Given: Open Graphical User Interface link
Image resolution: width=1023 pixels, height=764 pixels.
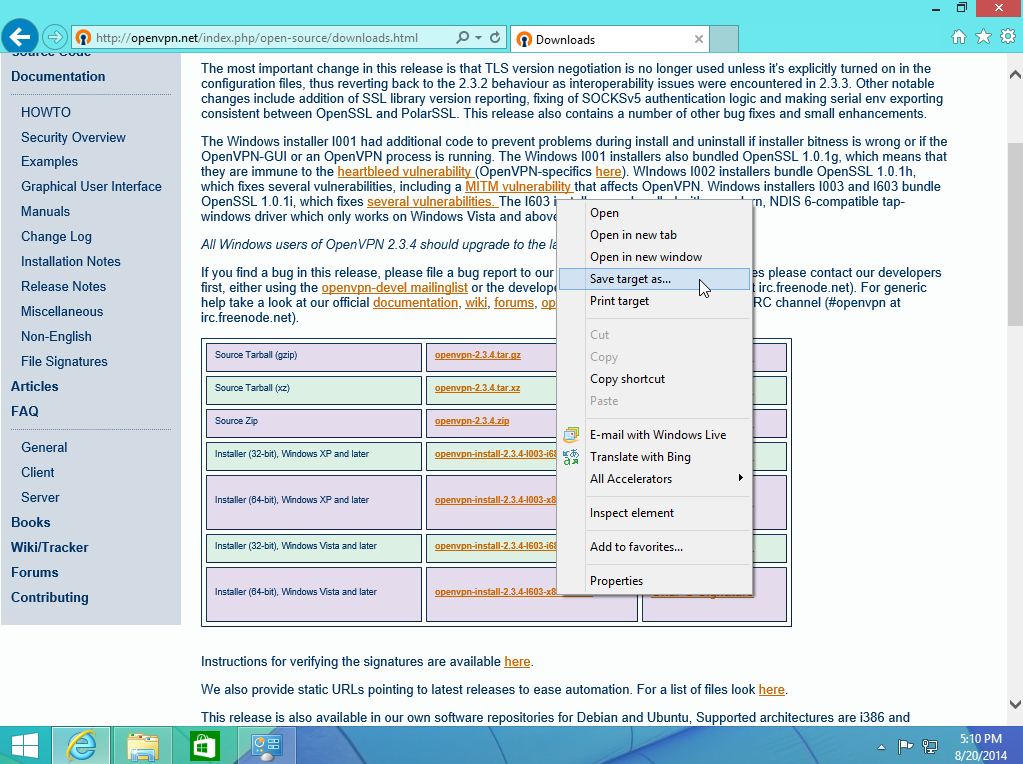Looking at the screenshot, I should [91, 187].
